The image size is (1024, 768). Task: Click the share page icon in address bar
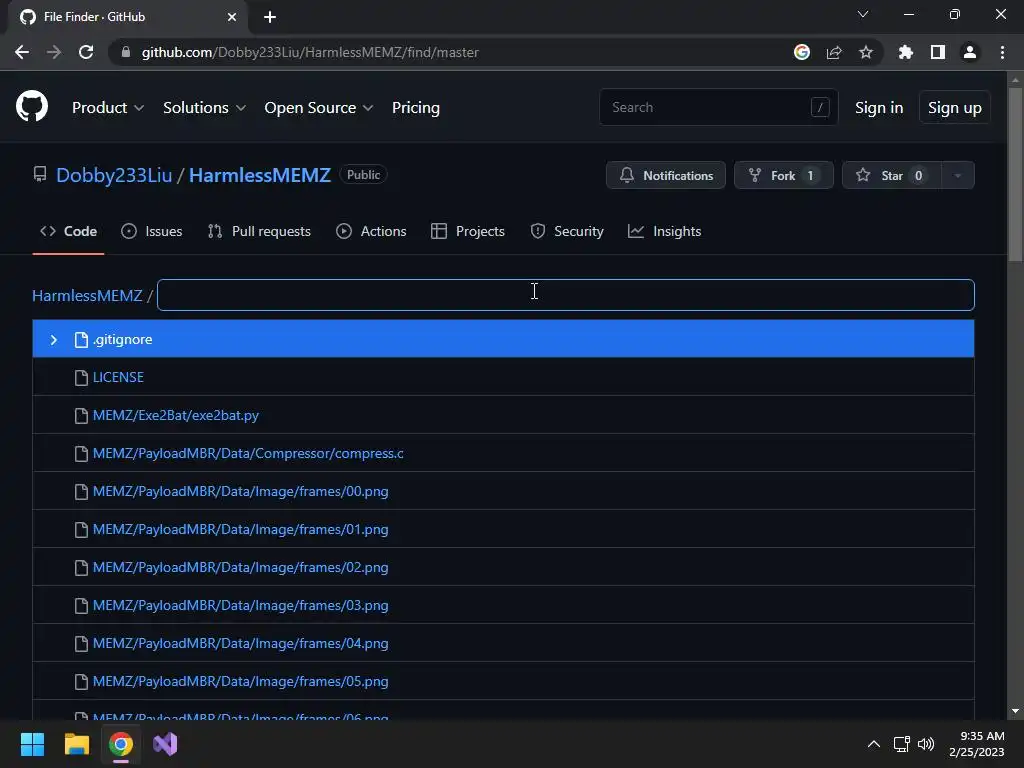[x=834, y=52]
